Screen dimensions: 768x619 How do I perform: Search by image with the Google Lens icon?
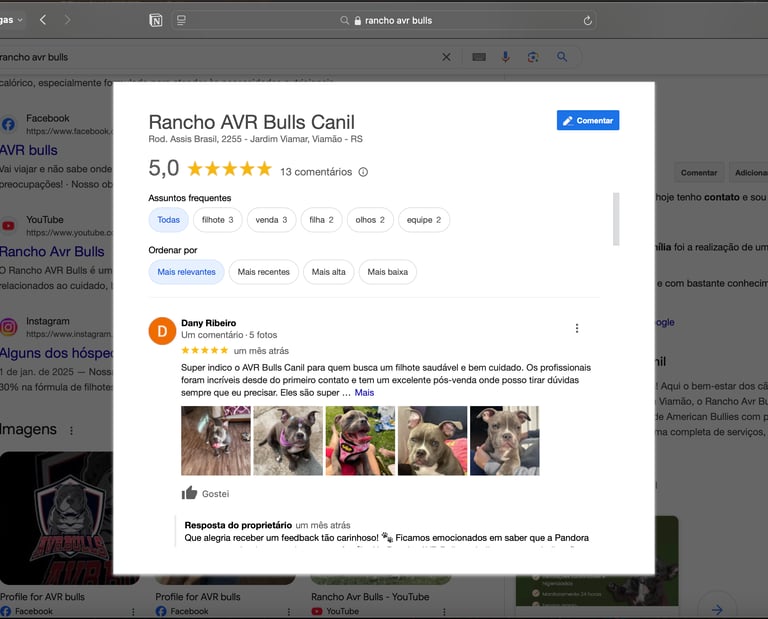tap(533, 57)
